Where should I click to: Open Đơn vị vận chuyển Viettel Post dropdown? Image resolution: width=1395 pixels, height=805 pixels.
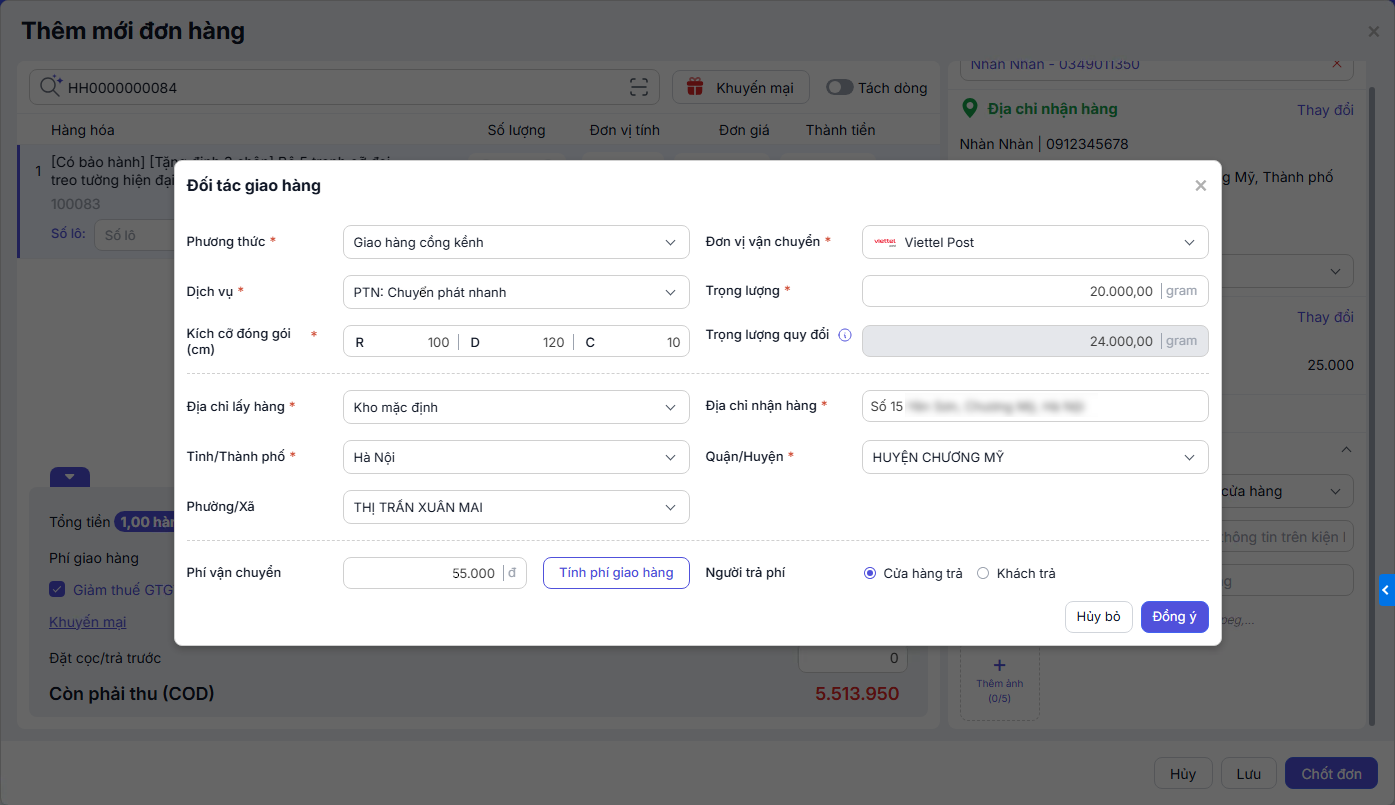pos(1034,242)
